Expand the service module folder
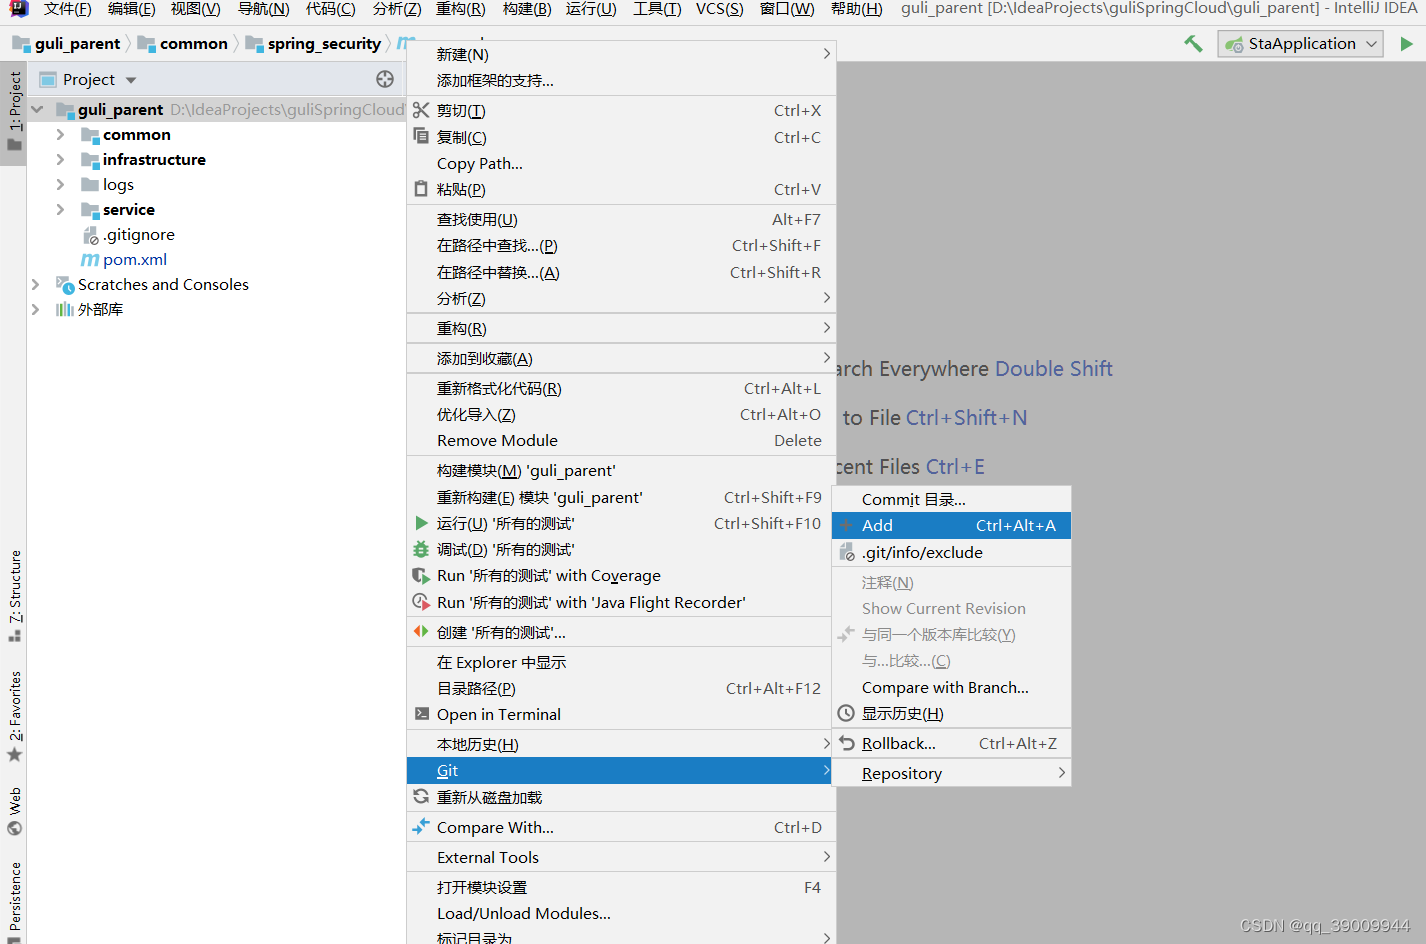1426x944 pixels. 61,209
